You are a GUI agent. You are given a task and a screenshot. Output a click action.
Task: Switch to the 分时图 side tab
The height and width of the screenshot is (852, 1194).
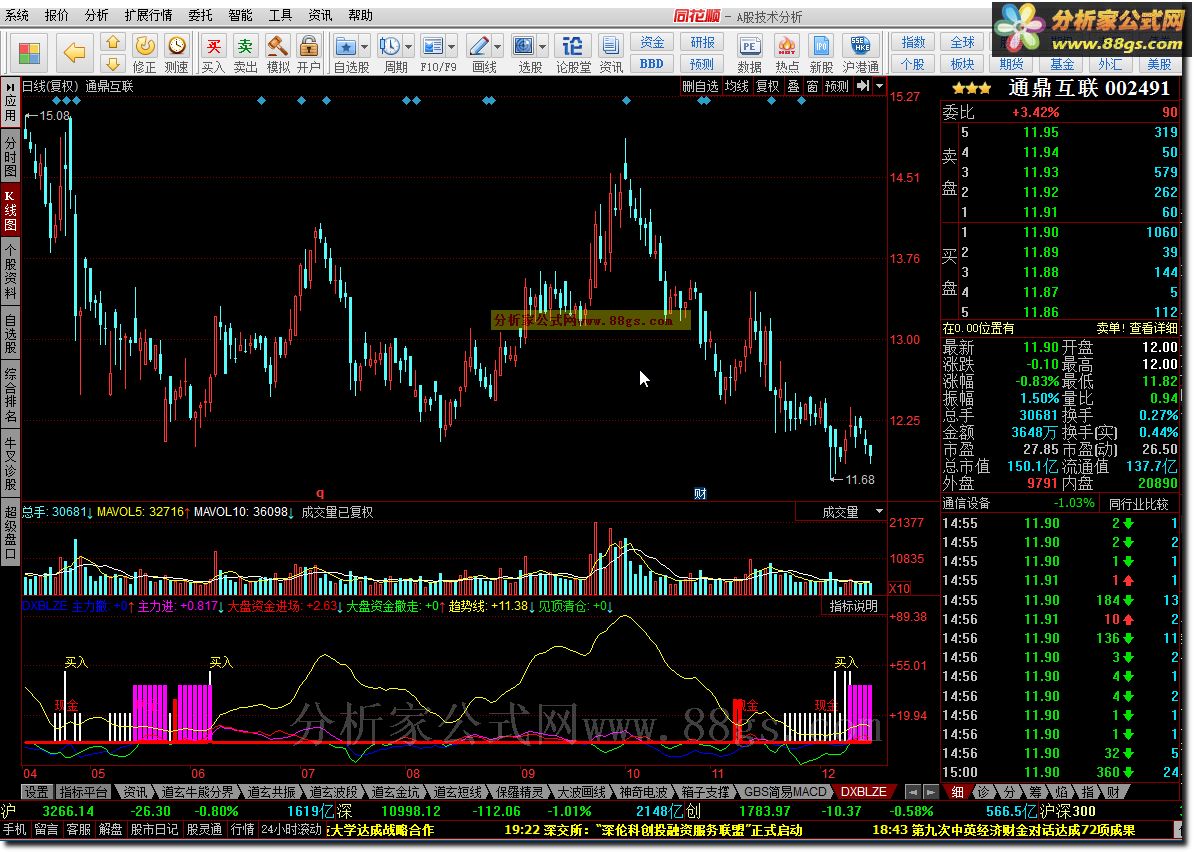[10, 155]
